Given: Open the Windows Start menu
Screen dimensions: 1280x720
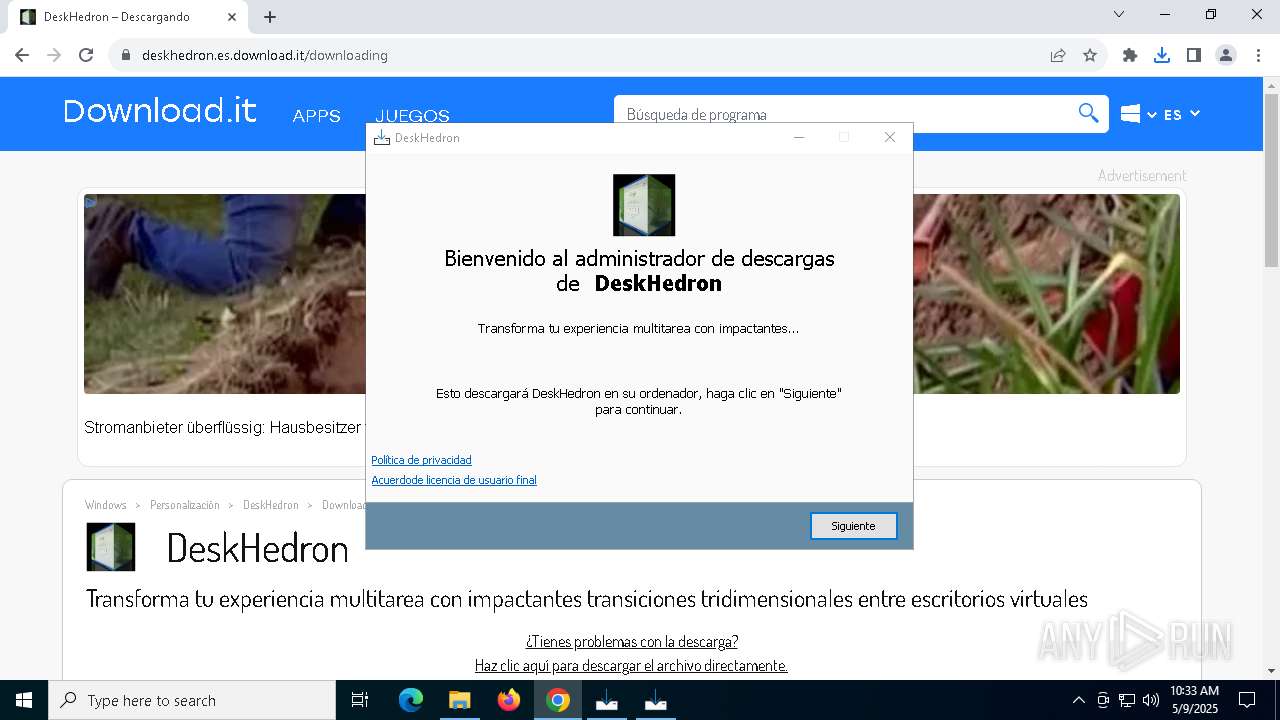Looking at the screenshot, I should tap(24, 700).
